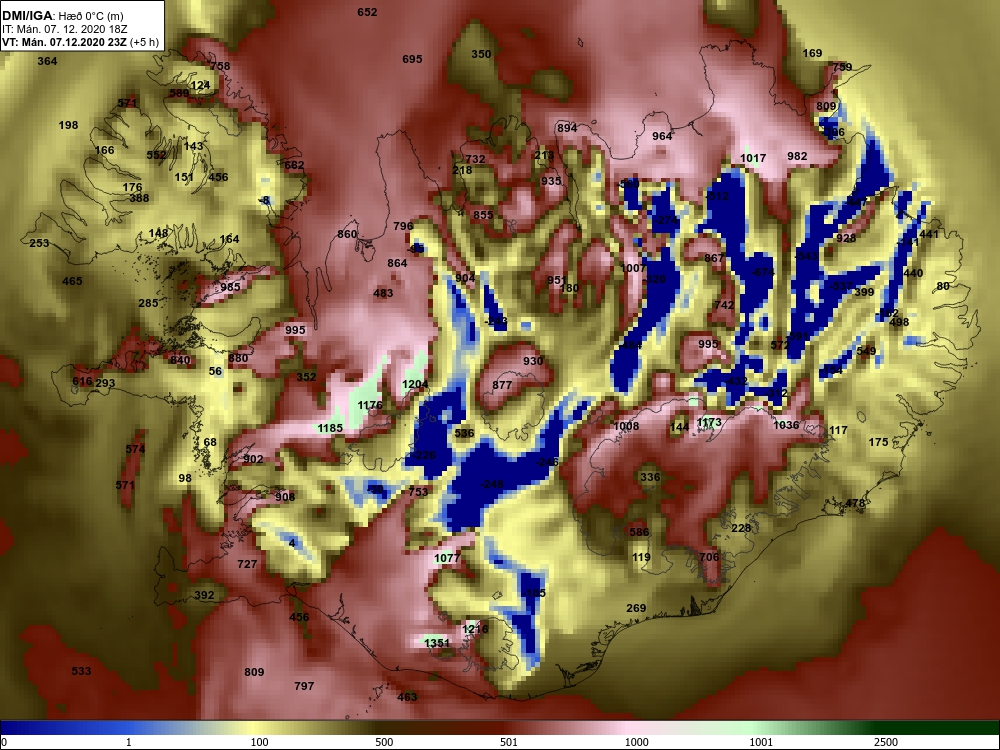Click the map value '1173'

(709, 422)
